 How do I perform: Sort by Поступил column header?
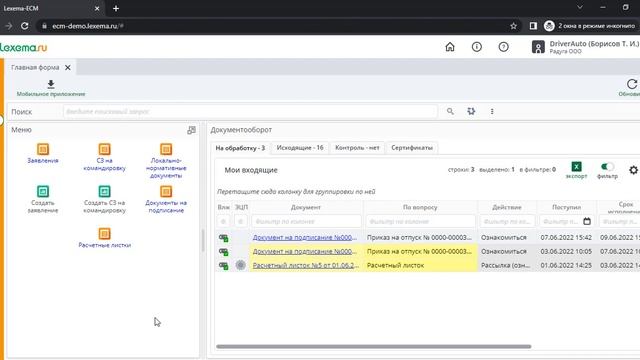click(567, 207)
